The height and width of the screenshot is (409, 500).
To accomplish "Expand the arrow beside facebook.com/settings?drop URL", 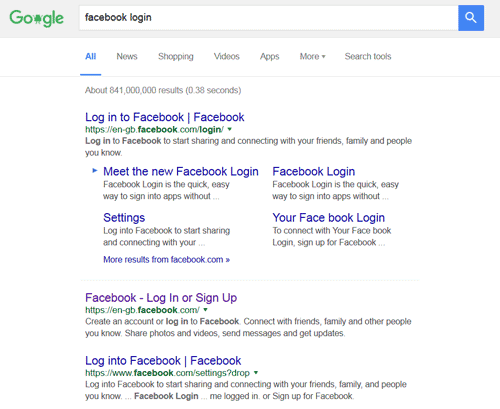I will [x=256, y=373].
